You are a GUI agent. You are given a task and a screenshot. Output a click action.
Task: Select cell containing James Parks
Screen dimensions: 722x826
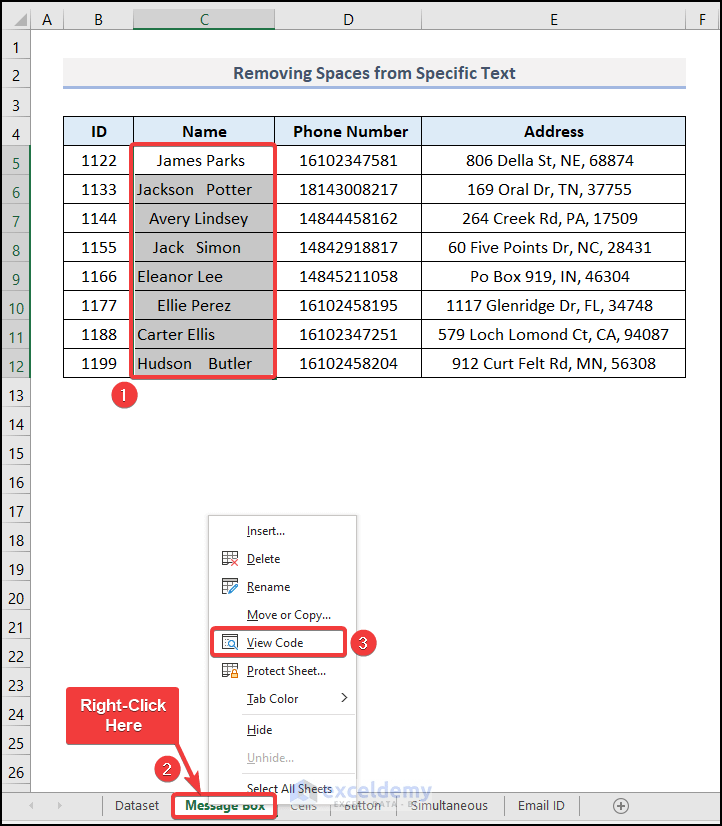pos(204,160)
